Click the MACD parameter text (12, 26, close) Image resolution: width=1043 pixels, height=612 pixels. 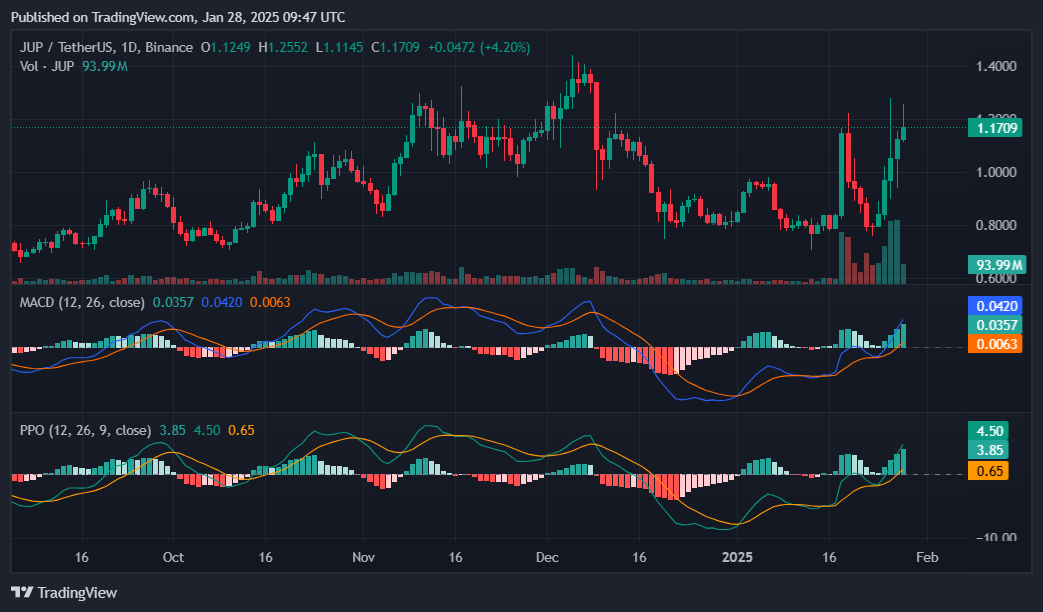[102, 301]
